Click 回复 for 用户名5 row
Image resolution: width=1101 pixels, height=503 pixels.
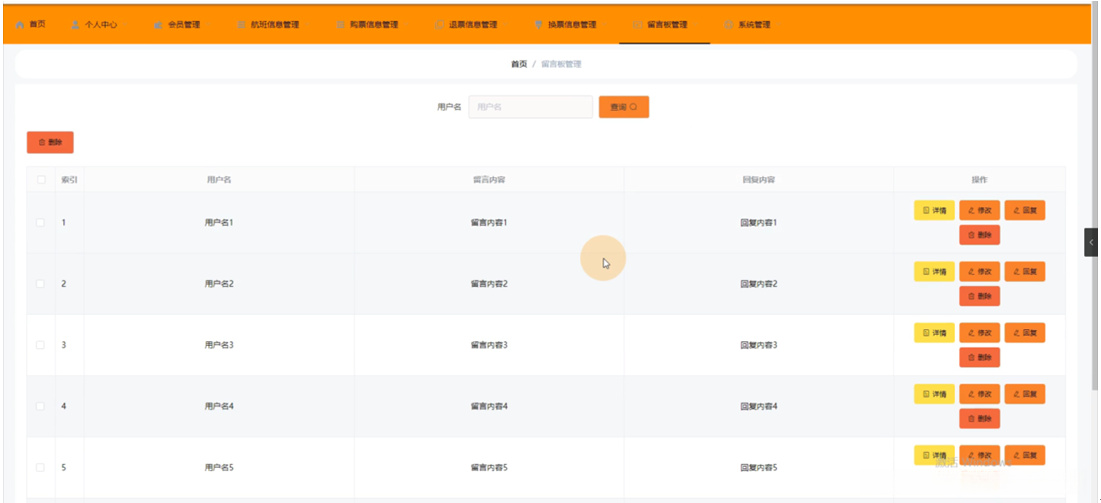click(x=1024, y=455)
